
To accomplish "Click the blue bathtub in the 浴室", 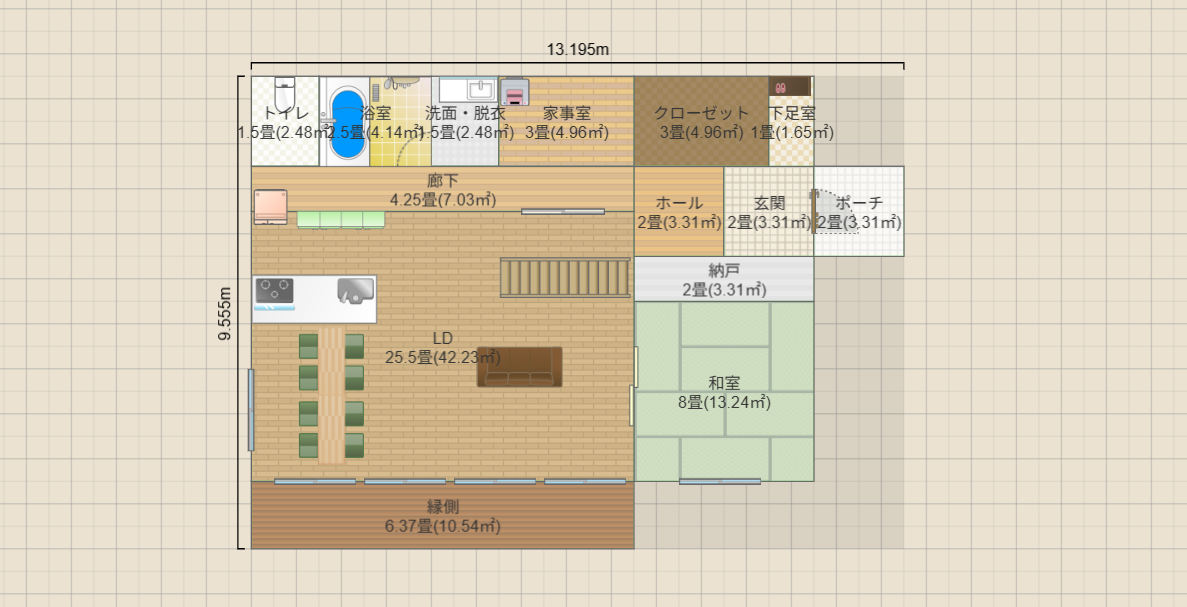I will tap(347, 123).
